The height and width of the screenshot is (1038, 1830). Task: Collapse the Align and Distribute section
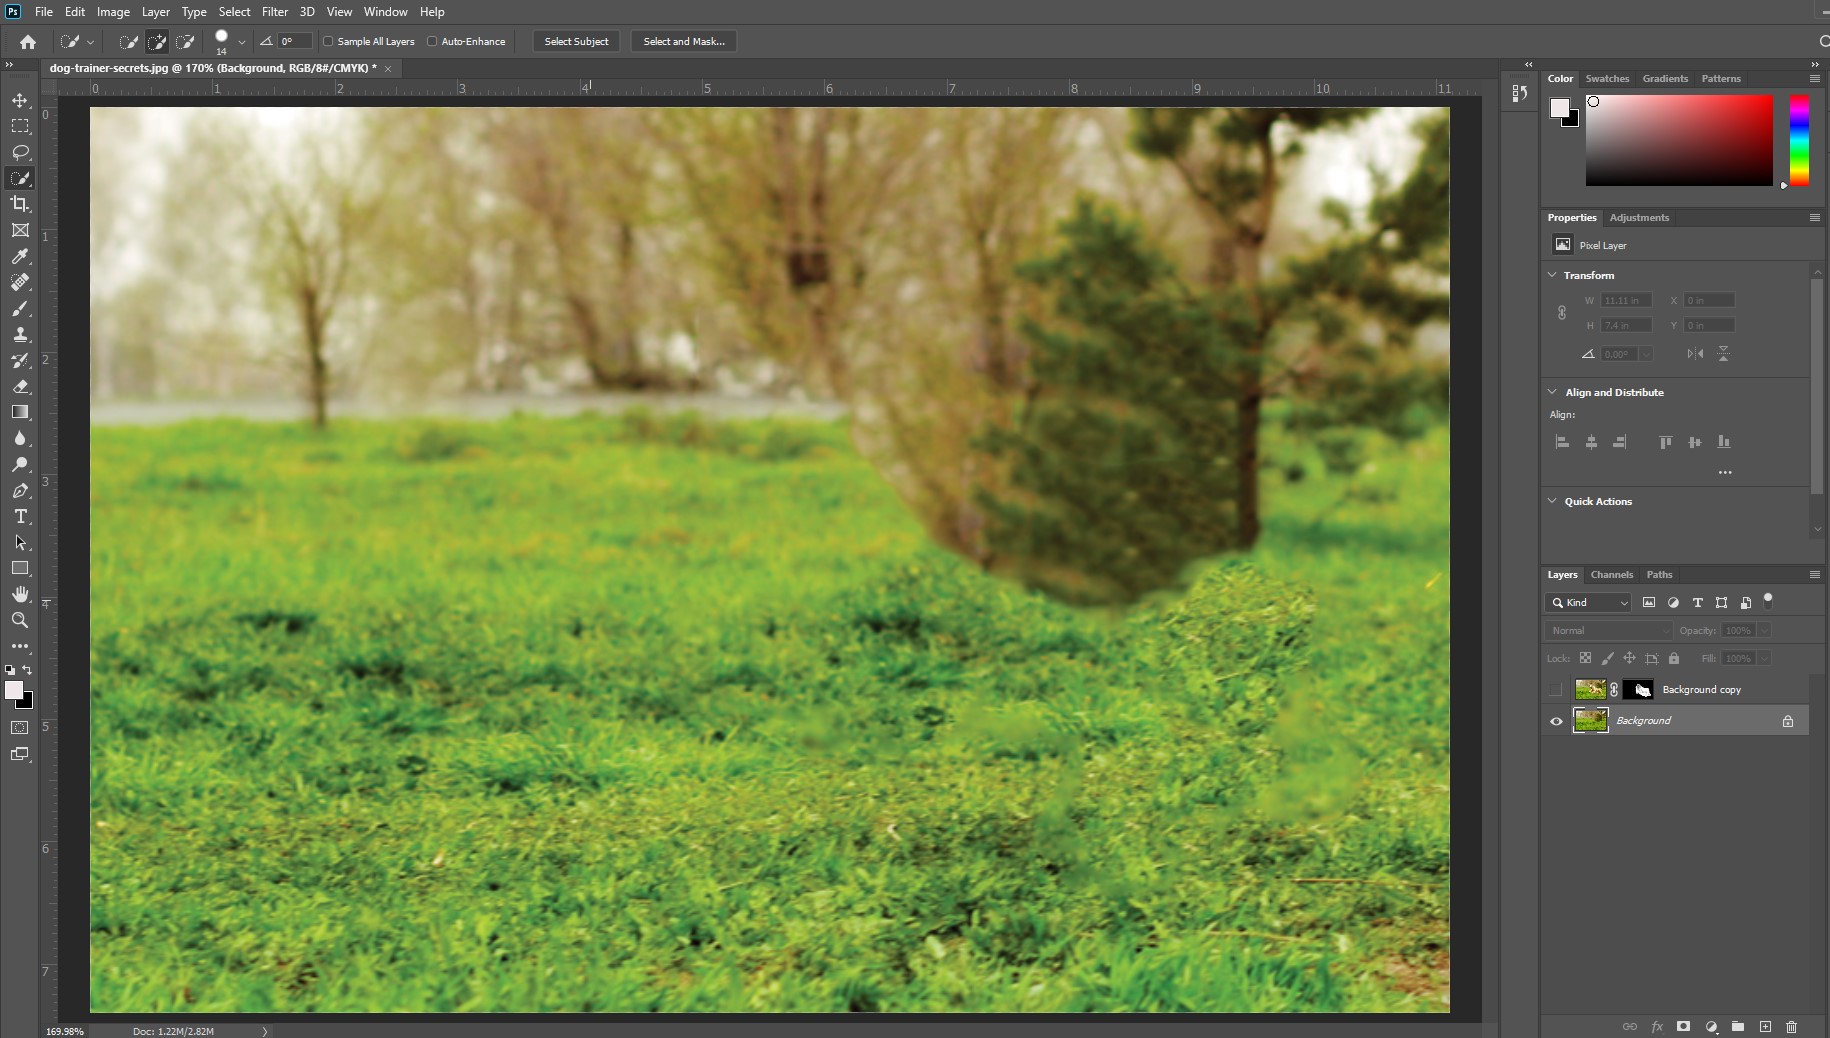1552,392
